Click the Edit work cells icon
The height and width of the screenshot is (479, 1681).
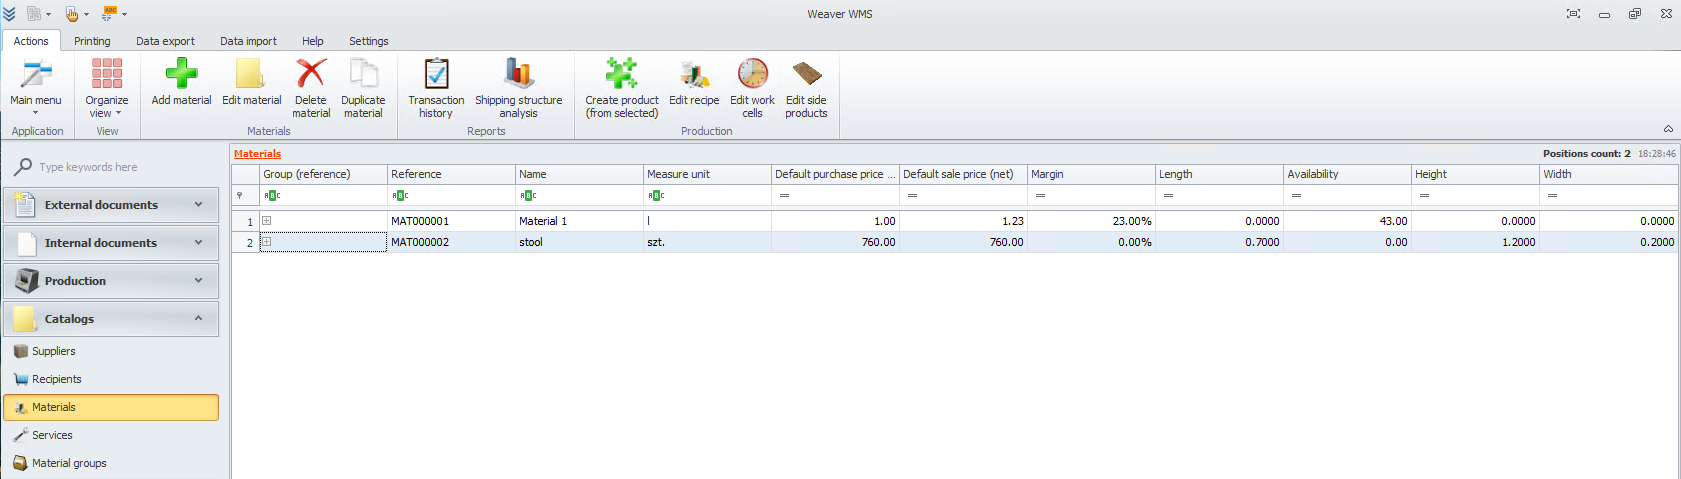point(752,74)
